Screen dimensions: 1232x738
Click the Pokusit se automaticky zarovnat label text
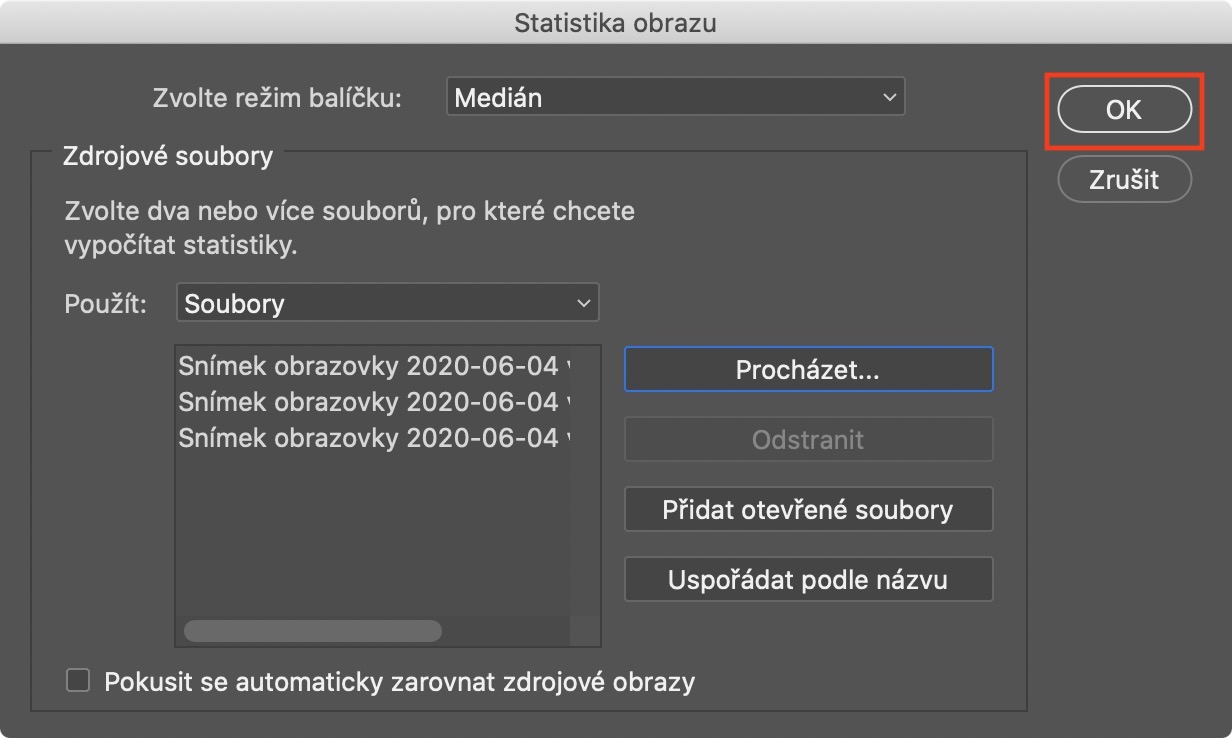tap(399, 683)
